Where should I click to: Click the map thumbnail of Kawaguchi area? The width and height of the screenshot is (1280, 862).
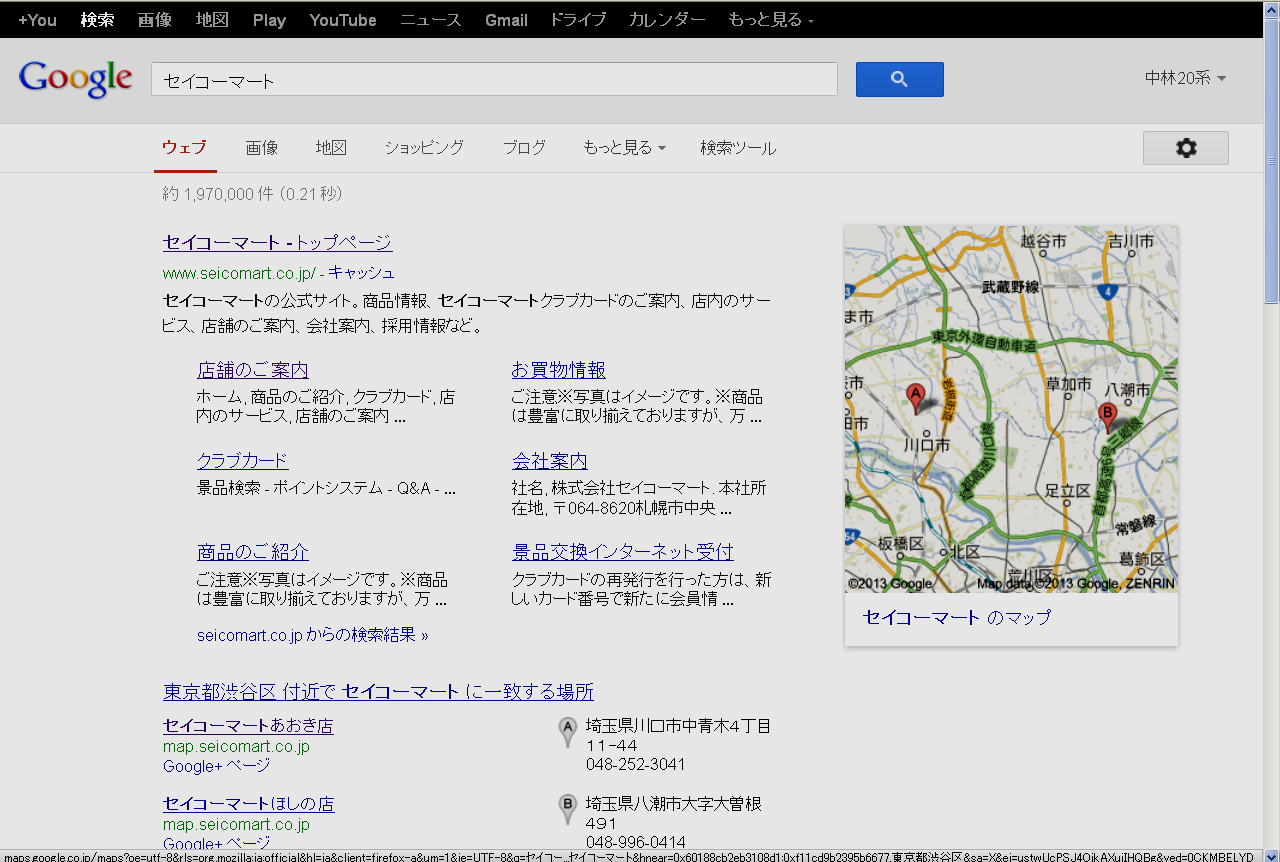[1011, 409]
